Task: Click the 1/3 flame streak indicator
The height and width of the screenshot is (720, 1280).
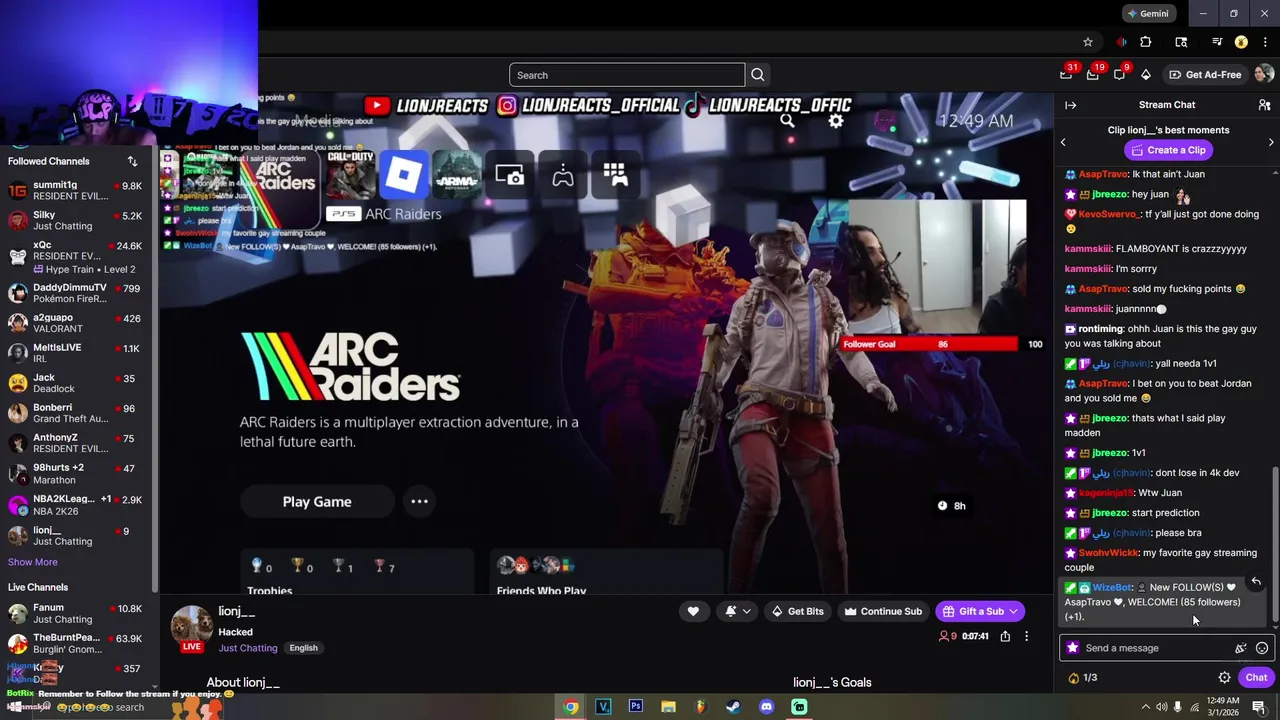Action: point(1083,677)
